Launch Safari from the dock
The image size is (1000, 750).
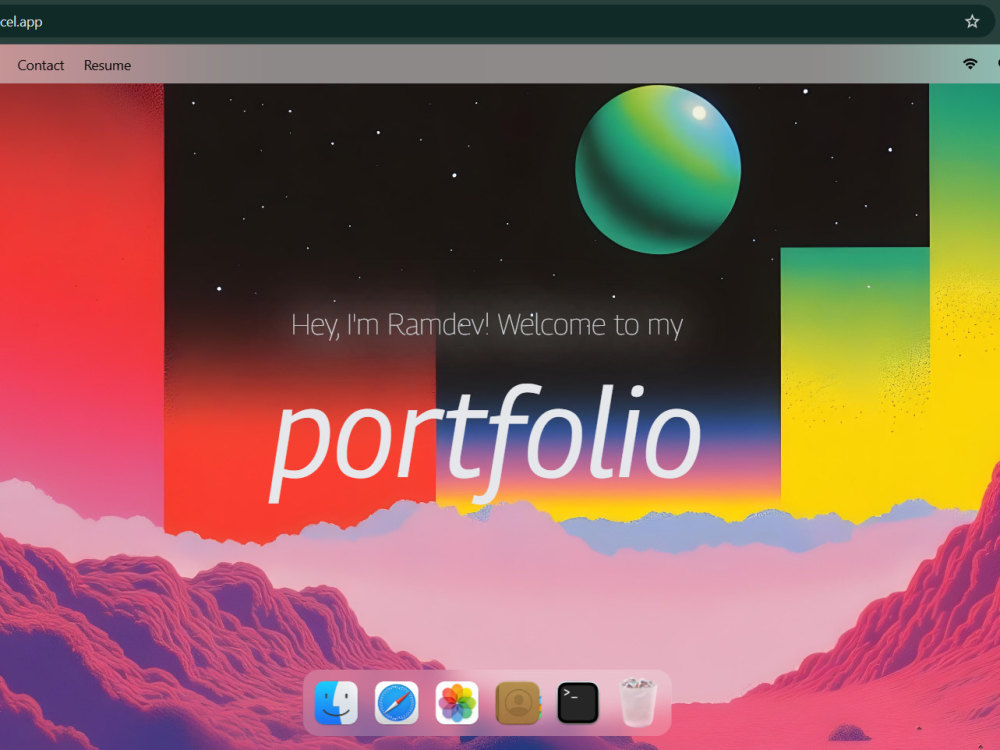[x=397, y=703]
